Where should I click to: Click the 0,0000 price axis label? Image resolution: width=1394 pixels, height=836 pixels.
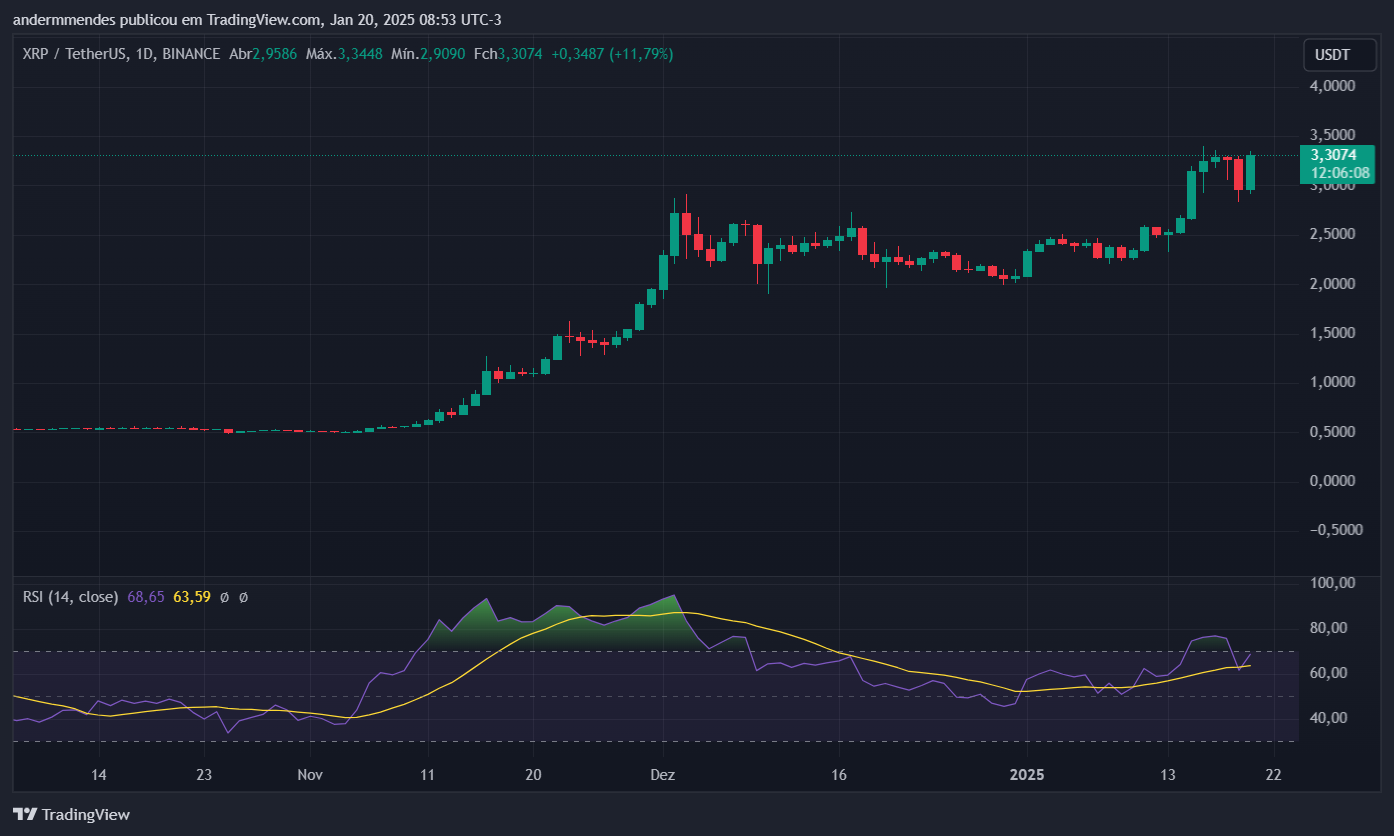click(x=1333, y=481)
